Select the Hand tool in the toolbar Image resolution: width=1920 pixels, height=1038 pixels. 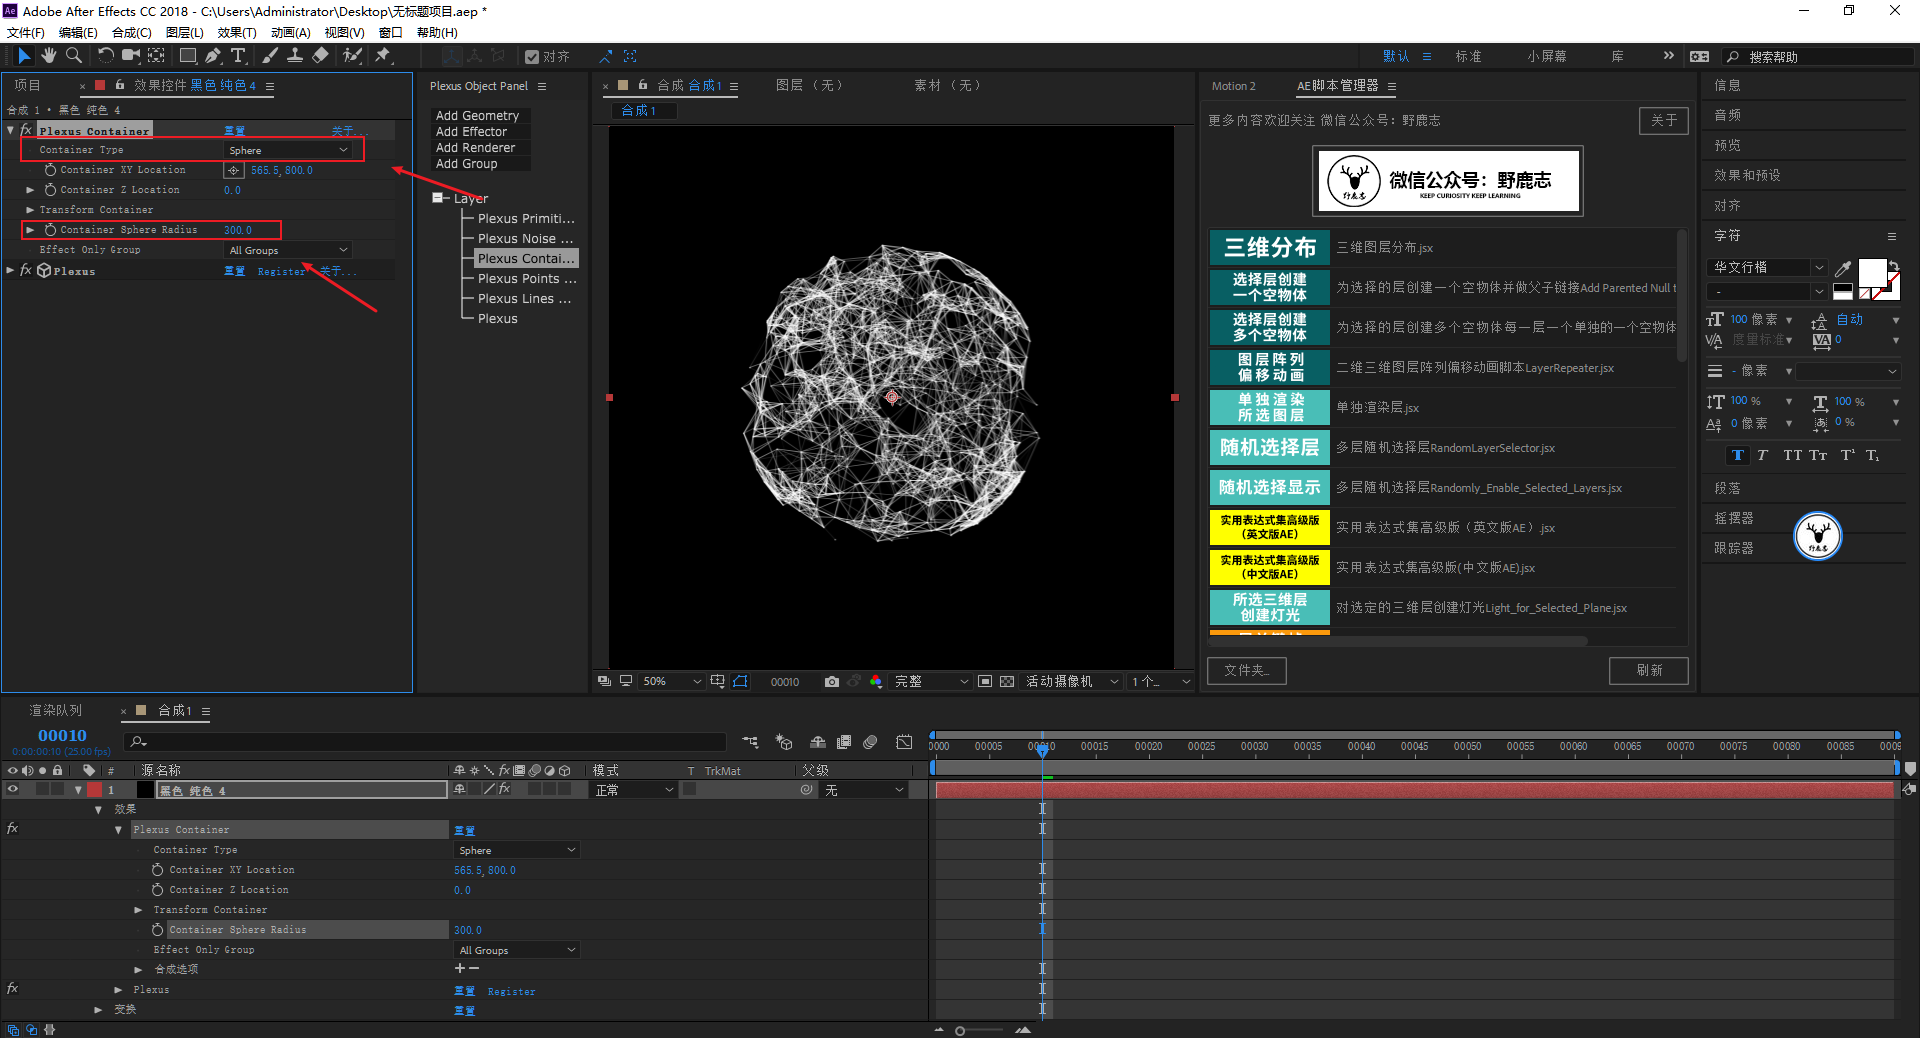tap(48, 56)
